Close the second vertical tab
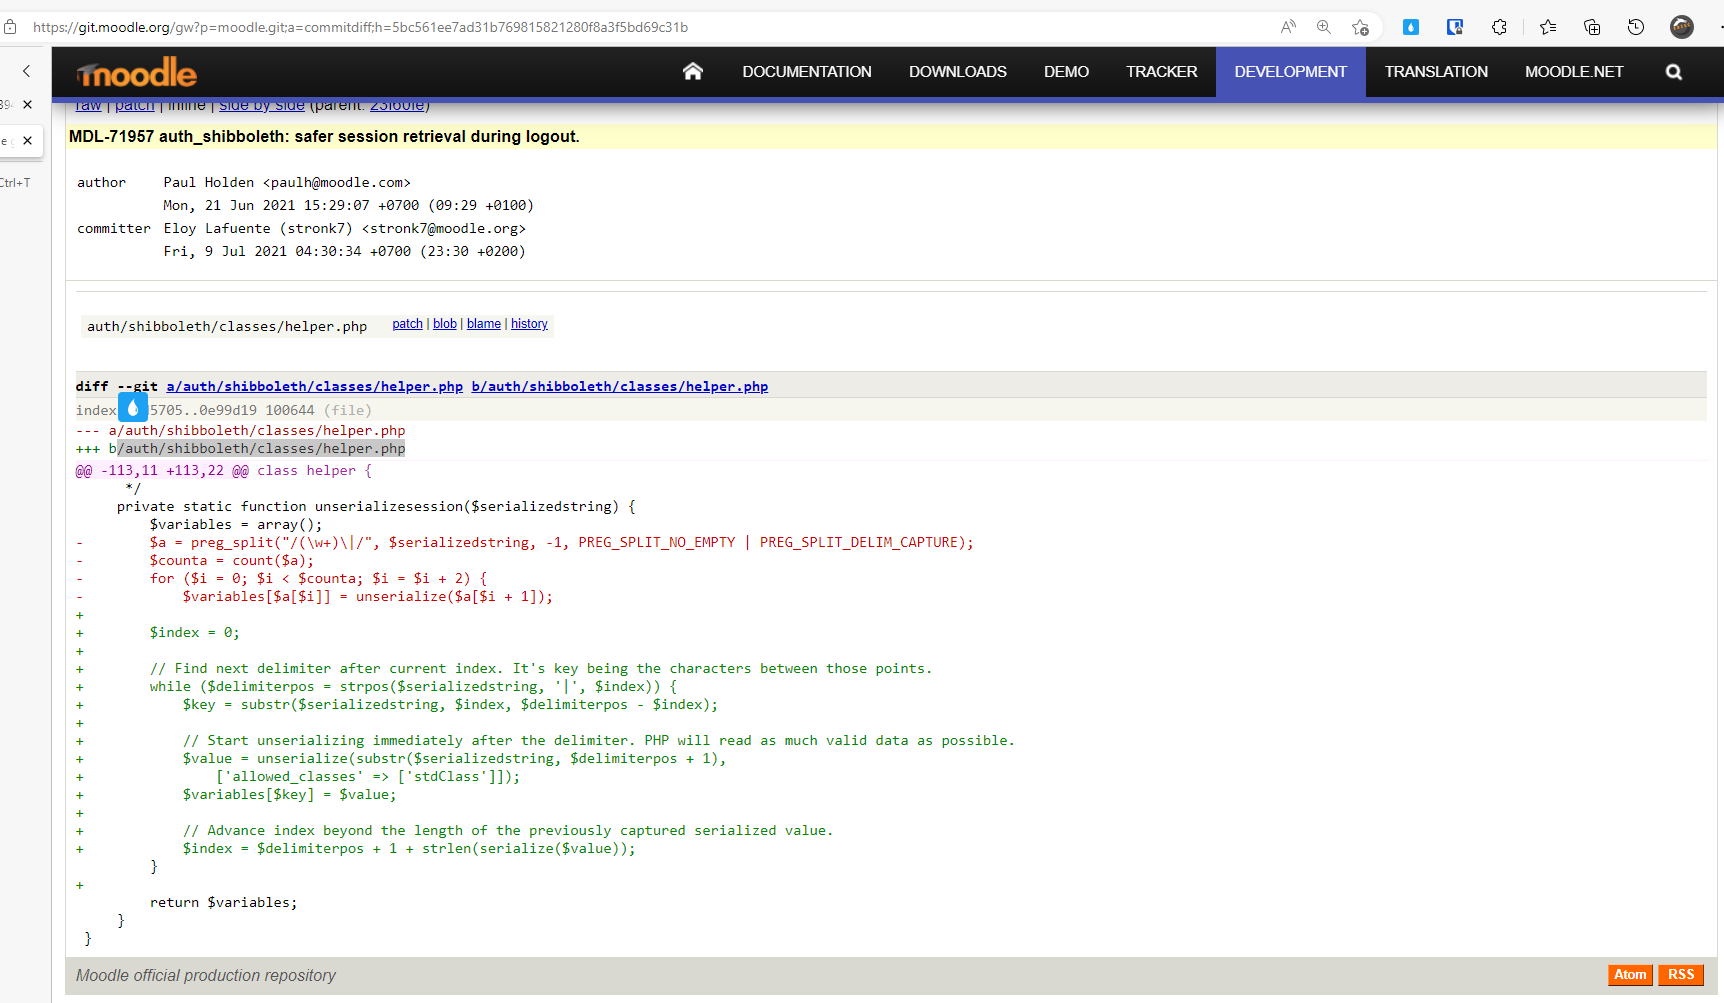Image resolution: width=1724 pixels, height=1003 pixels. point(27,141)
